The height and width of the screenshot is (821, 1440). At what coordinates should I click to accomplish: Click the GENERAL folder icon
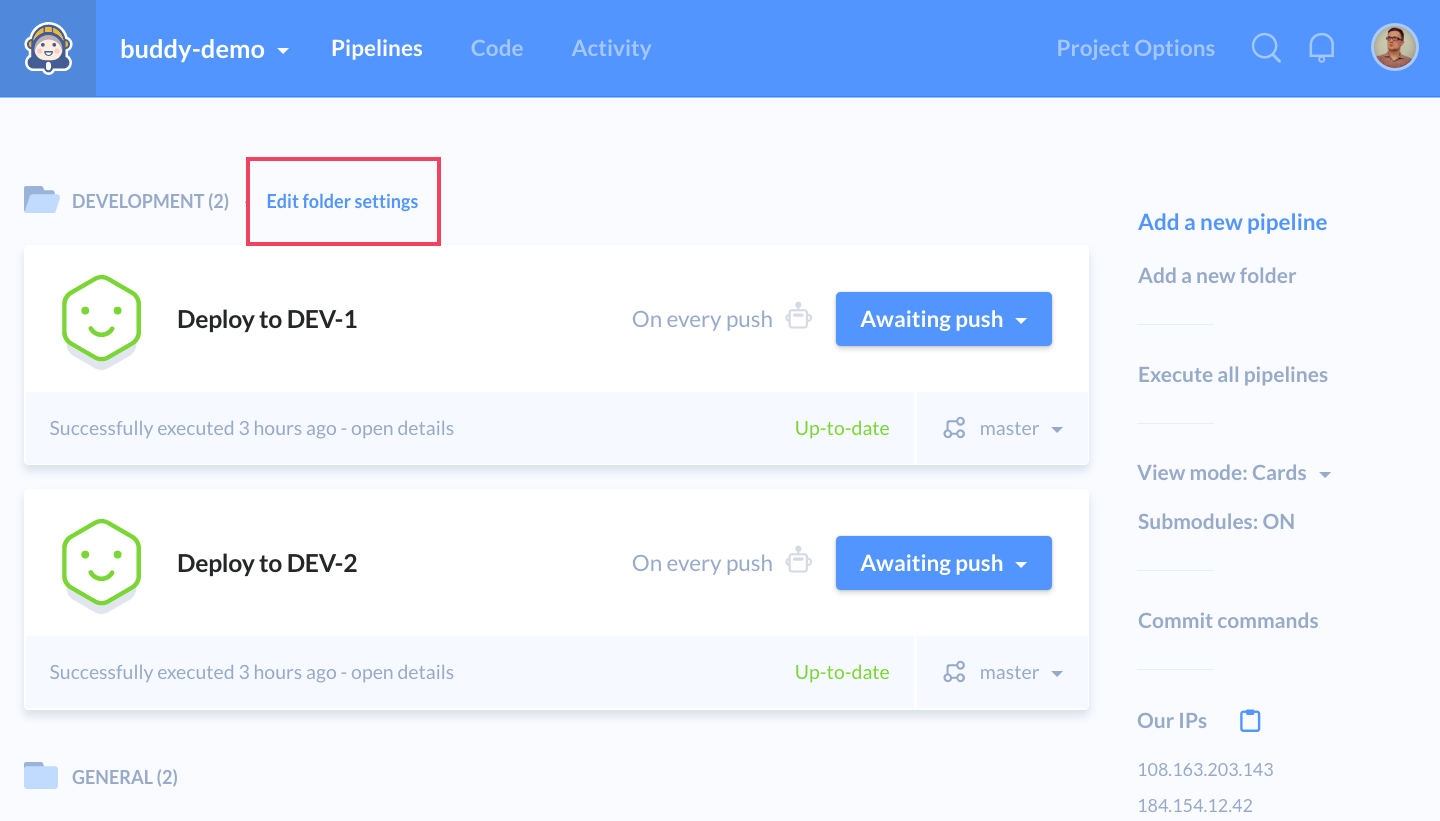pyautogui.click(x=41, y=776)
